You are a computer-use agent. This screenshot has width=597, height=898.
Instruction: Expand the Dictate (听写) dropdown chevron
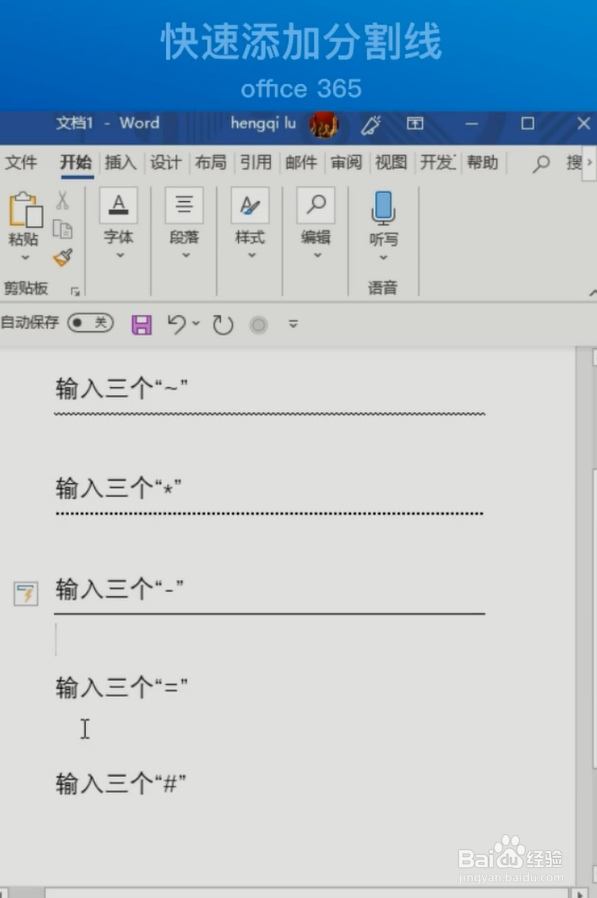tap(383, 258)
